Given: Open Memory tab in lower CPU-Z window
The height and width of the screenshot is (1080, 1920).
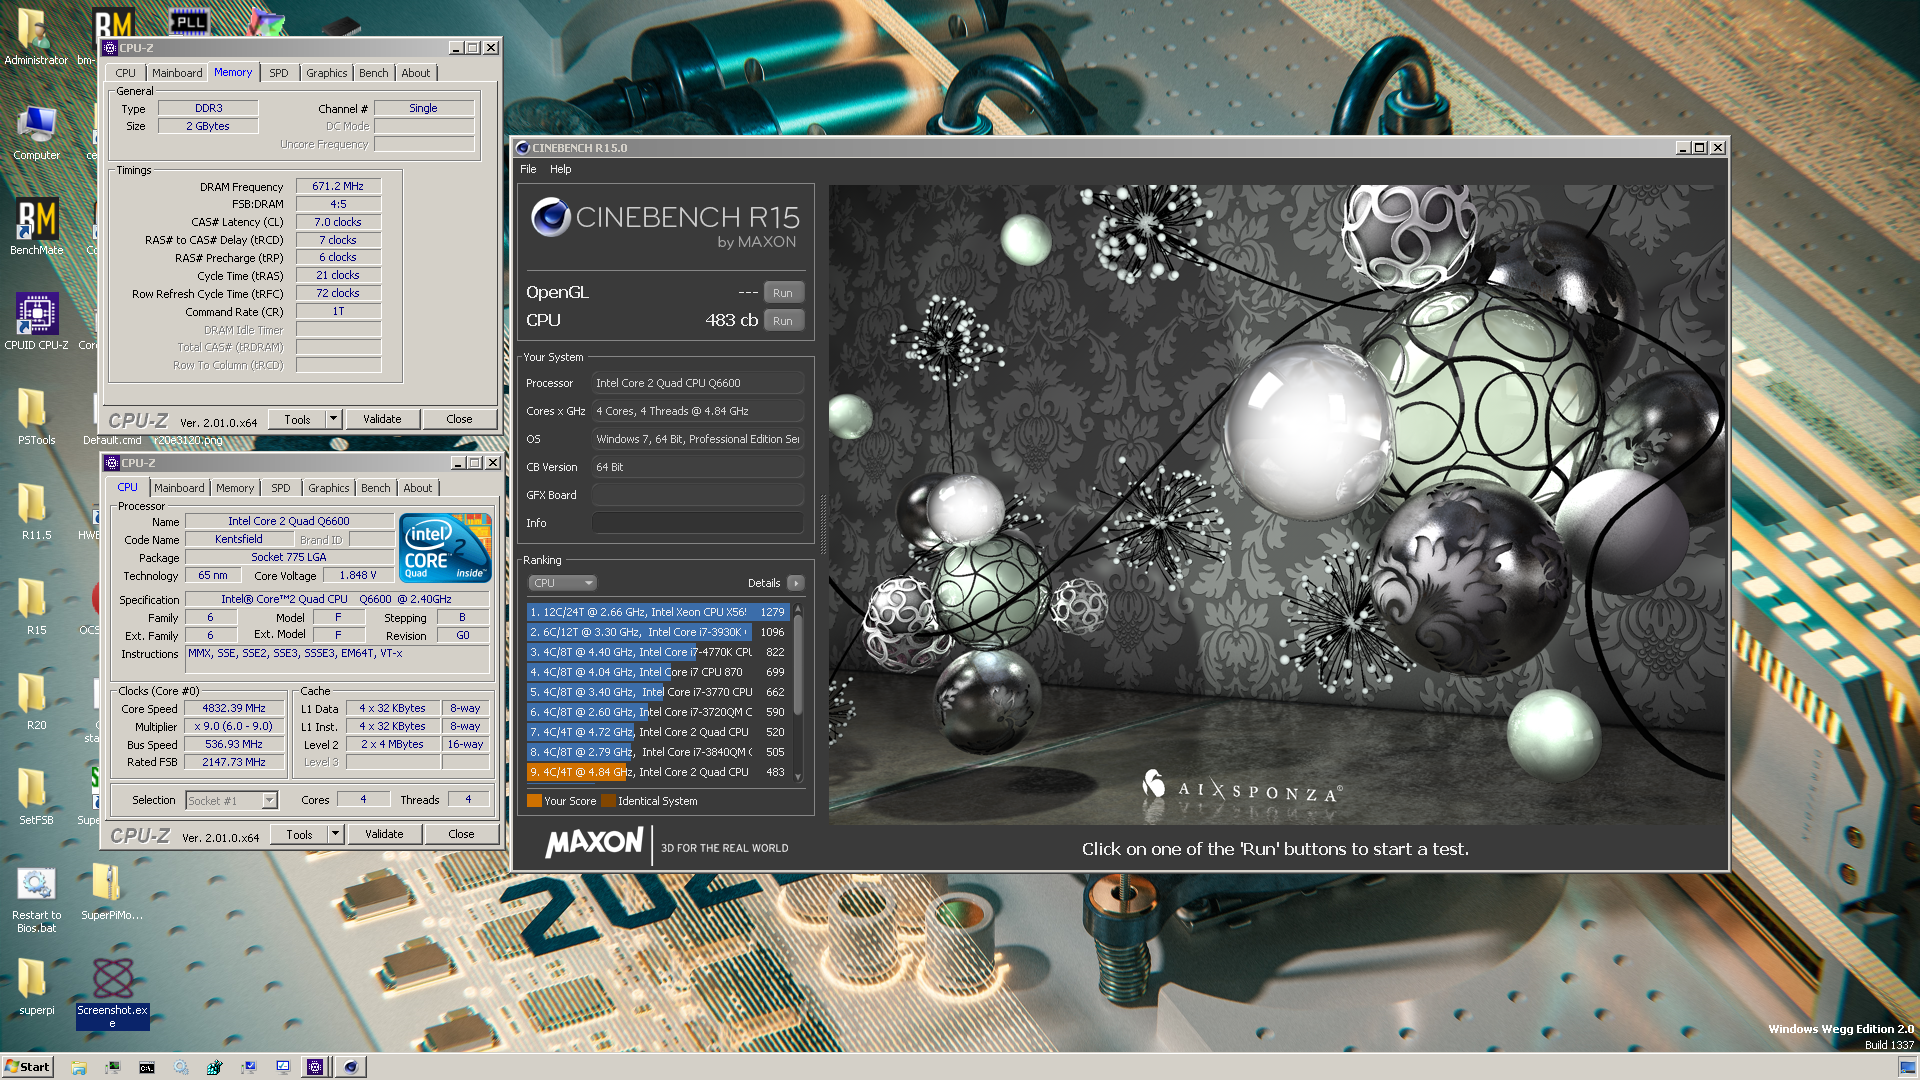Looking at the screenshot, I should click(235, 488).
